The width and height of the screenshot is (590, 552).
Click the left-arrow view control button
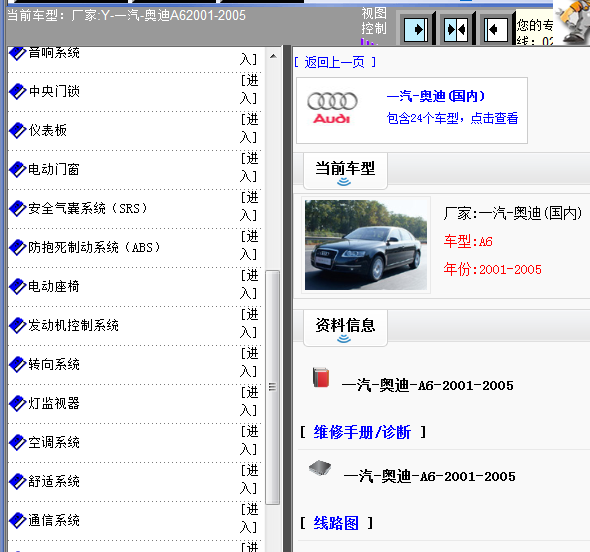[x=496, y=29]
